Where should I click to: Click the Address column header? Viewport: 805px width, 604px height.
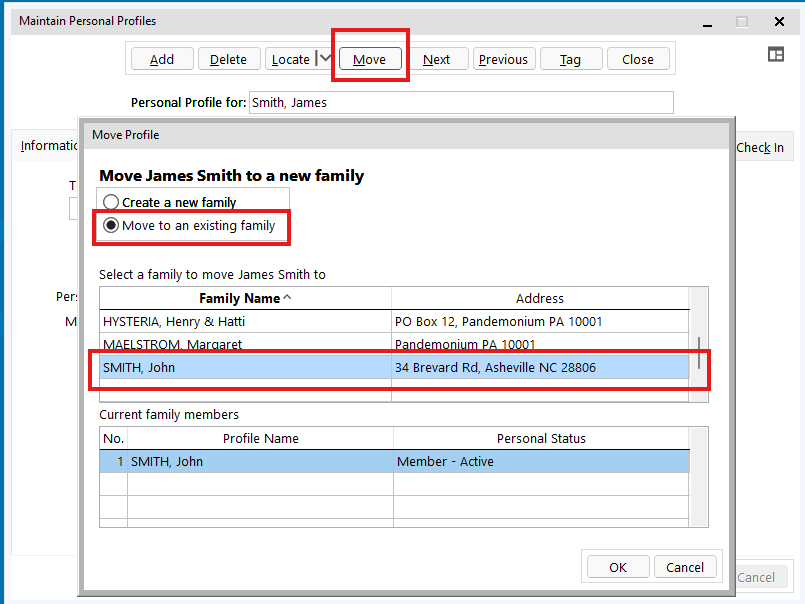pyautogui.click(x=539, y=298)
